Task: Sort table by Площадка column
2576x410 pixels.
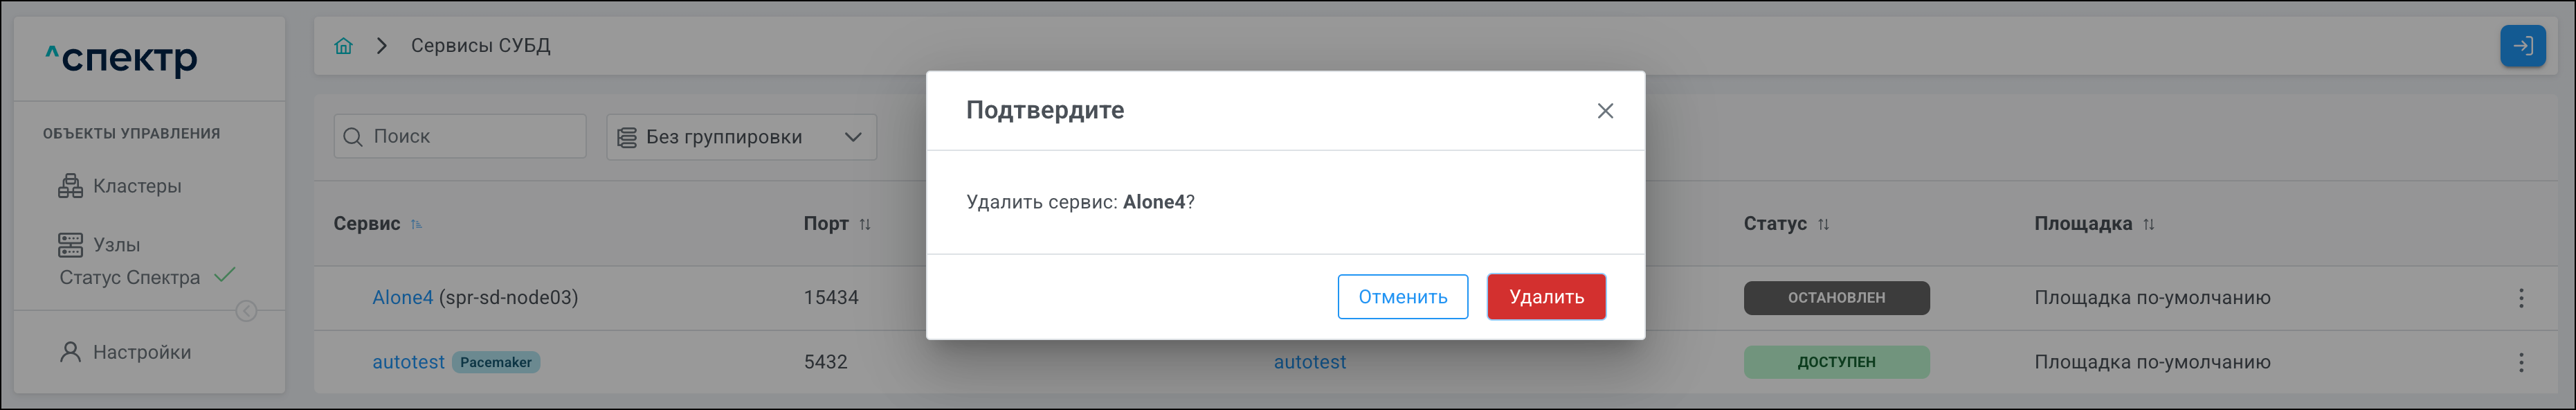Action: pyautogui.click(x=2148, y=224)
